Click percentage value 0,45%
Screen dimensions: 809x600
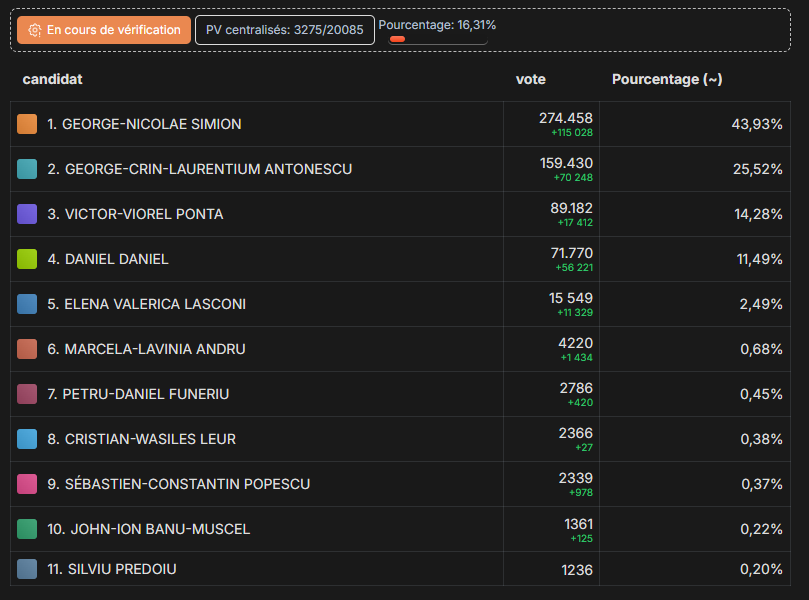point(761,394)
